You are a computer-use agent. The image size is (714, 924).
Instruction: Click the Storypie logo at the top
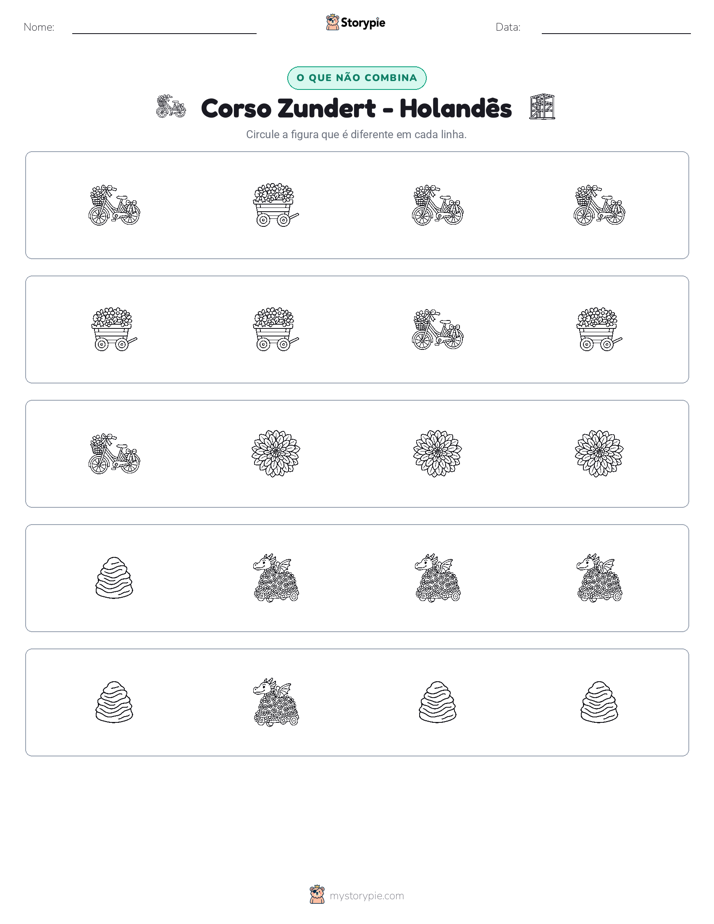coord(355,22)
